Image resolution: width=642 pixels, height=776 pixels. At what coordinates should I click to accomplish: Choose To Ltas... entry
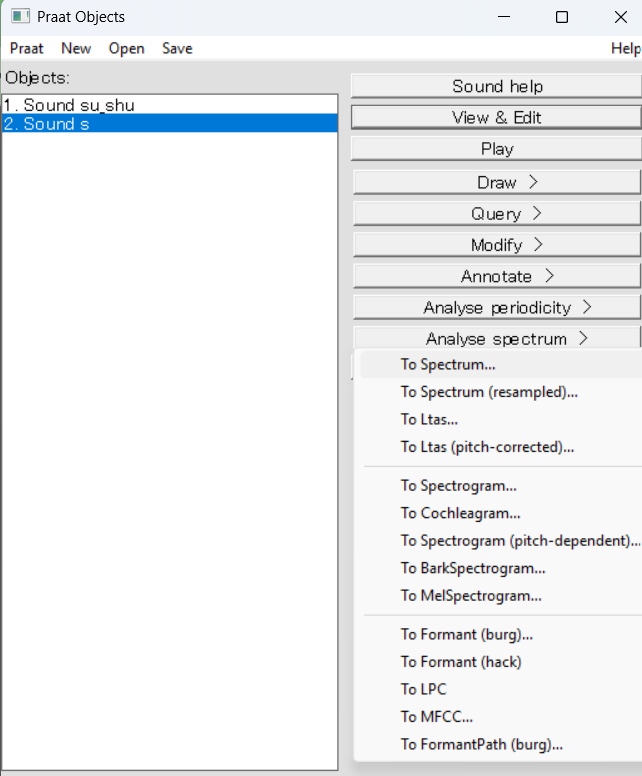pos(501,420)
